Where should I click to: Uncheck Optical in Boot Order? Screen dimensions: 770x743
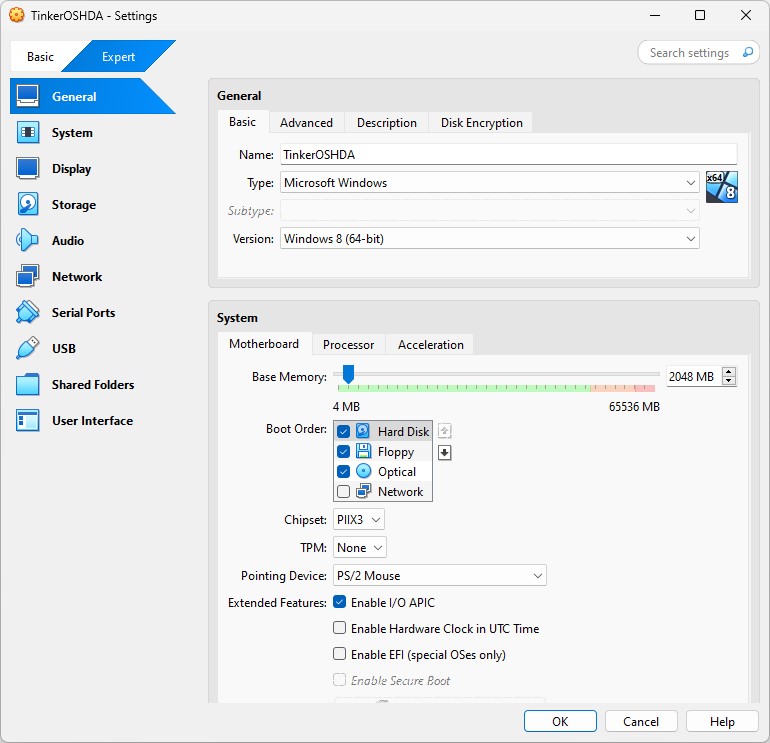pos(343,471)
